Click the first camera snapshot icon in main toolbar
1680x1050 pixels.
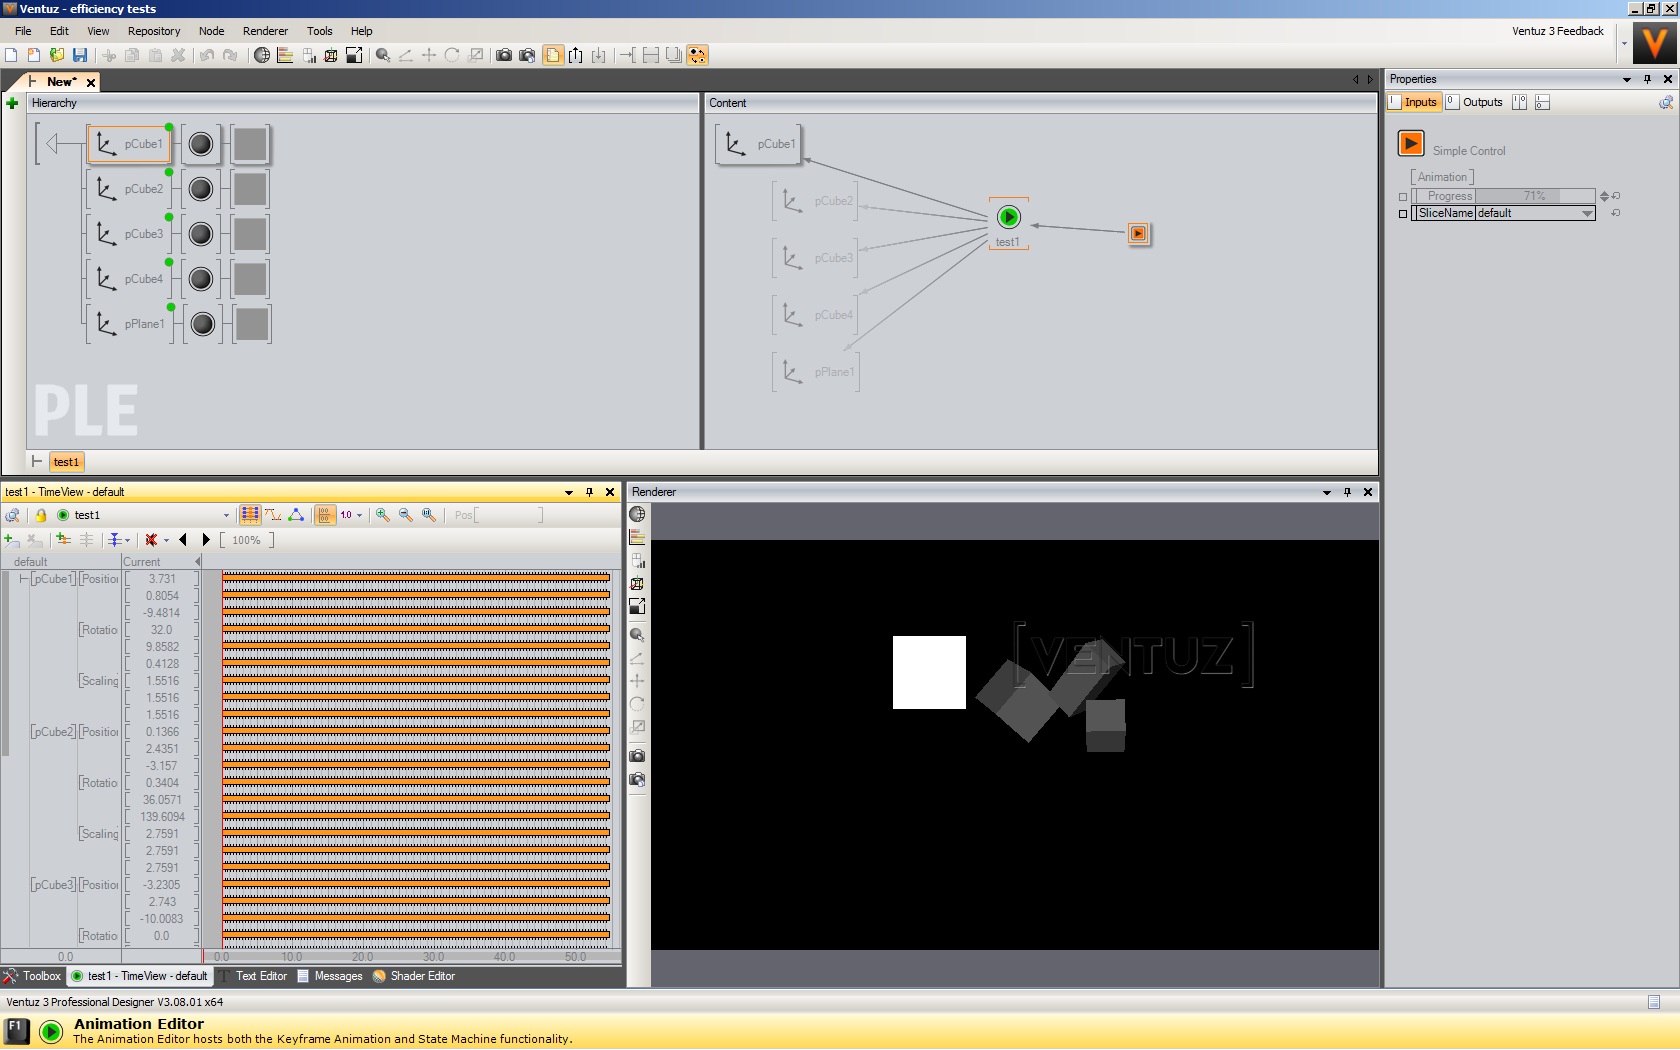tap(504, 56)
